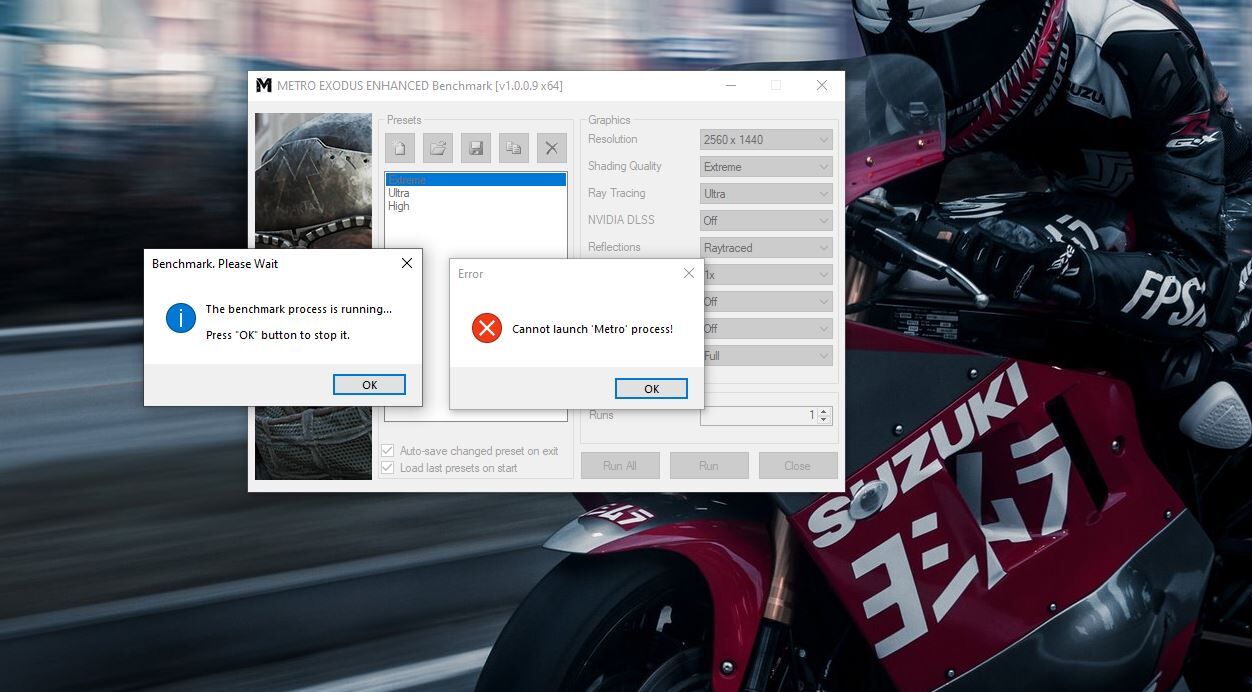Viewport: 1252px width, 692px height.
Task: Open the dropdown showing 1x
Action: click(768, 275)
